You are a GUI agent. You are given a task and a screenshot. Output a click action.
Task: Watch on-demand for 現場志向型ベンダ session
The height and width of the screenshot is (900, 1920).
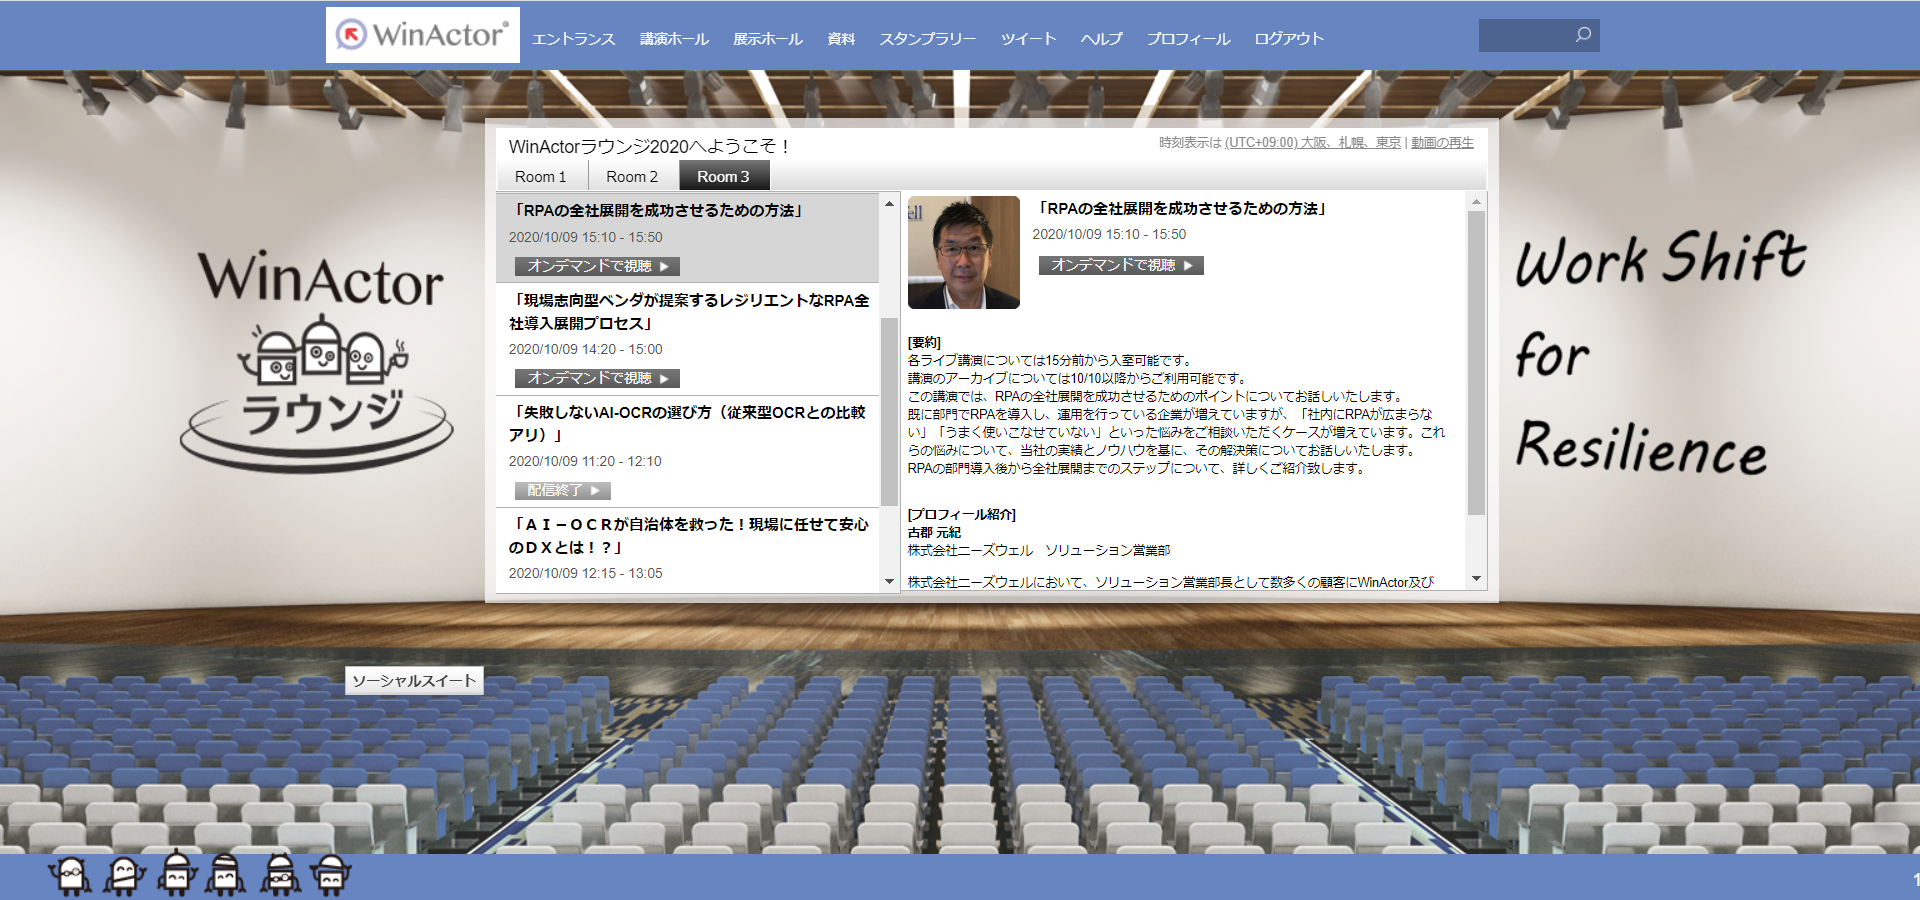(597, 378)
